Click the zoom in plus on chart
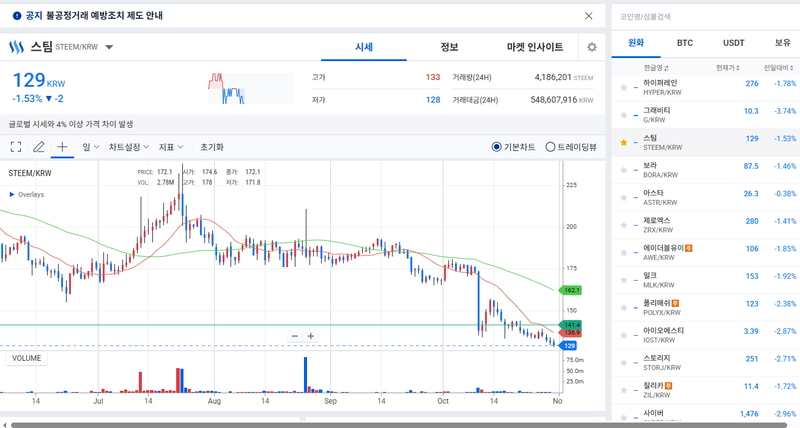Viewport: 800px width, 428px height. [311, 336]
